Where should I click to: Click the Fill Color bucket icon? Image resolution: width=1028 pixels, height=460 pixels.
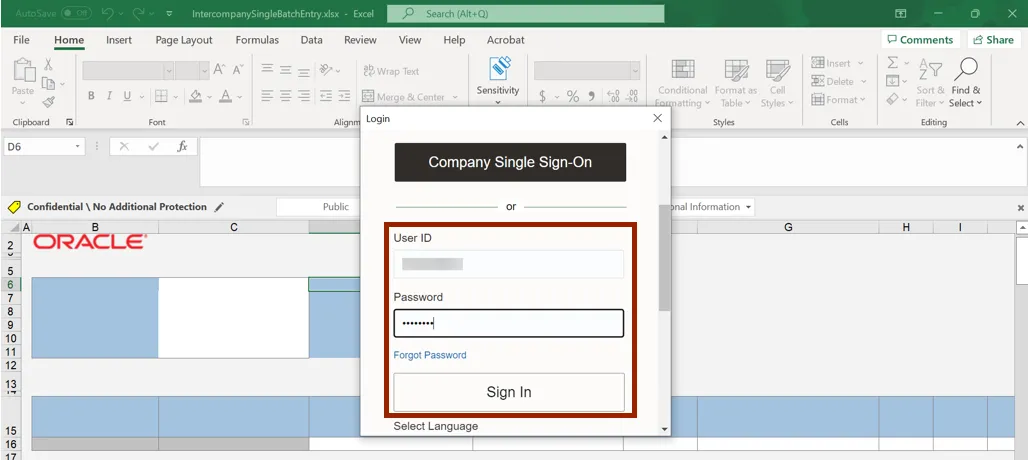pos(195,96)
